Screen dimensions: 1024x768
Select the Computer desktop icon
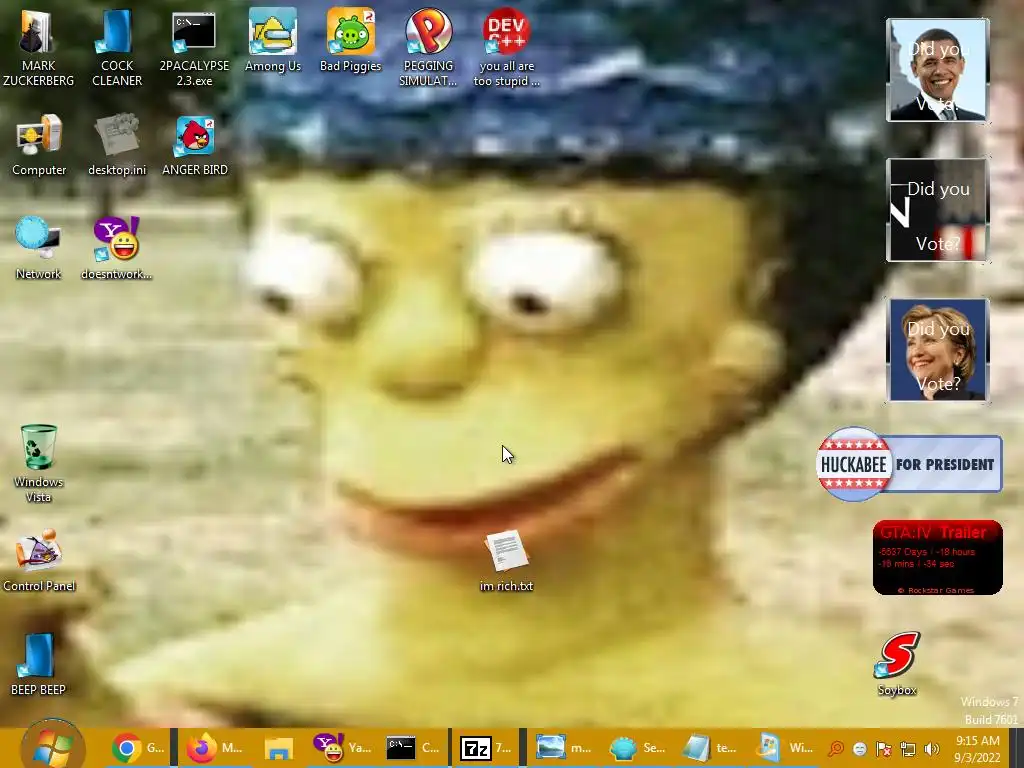(39, 145)
